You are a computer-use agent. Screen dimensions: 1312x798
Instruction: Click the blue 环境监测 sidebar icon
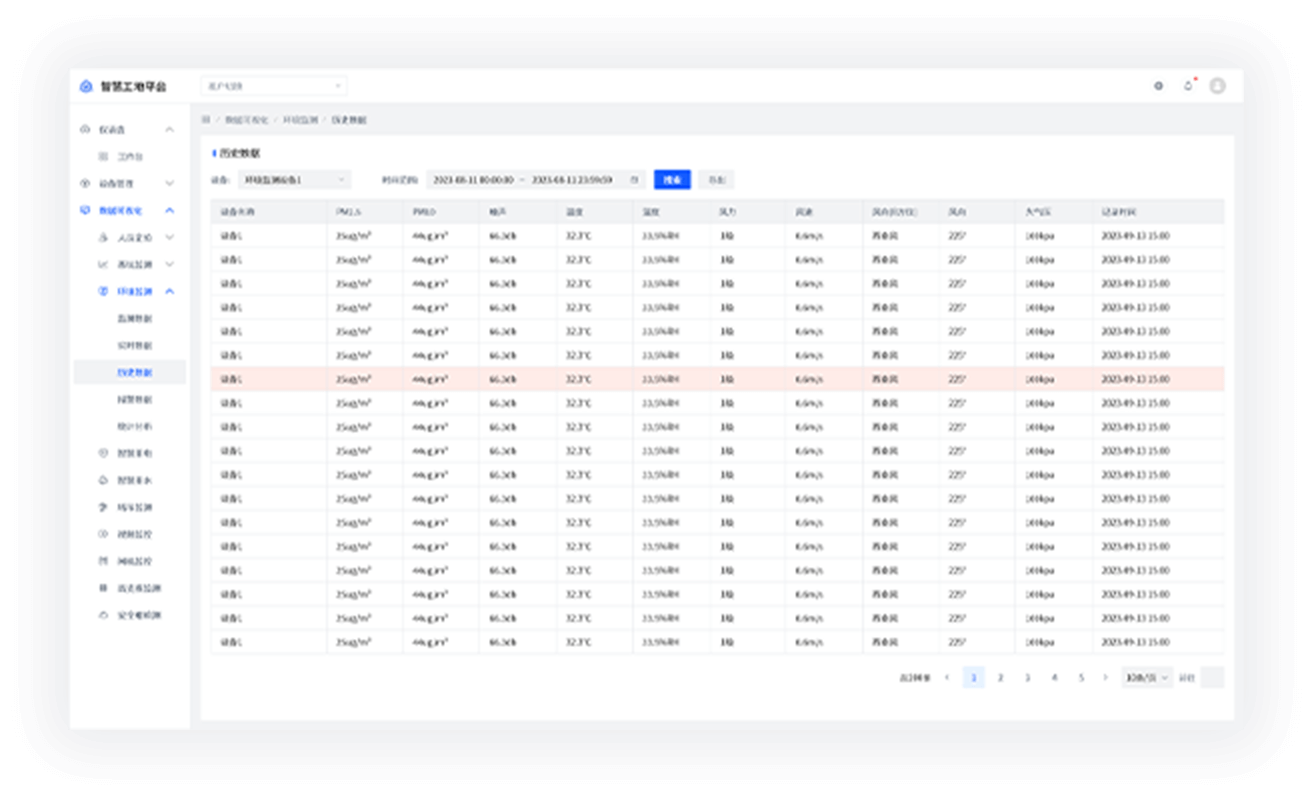103,292
